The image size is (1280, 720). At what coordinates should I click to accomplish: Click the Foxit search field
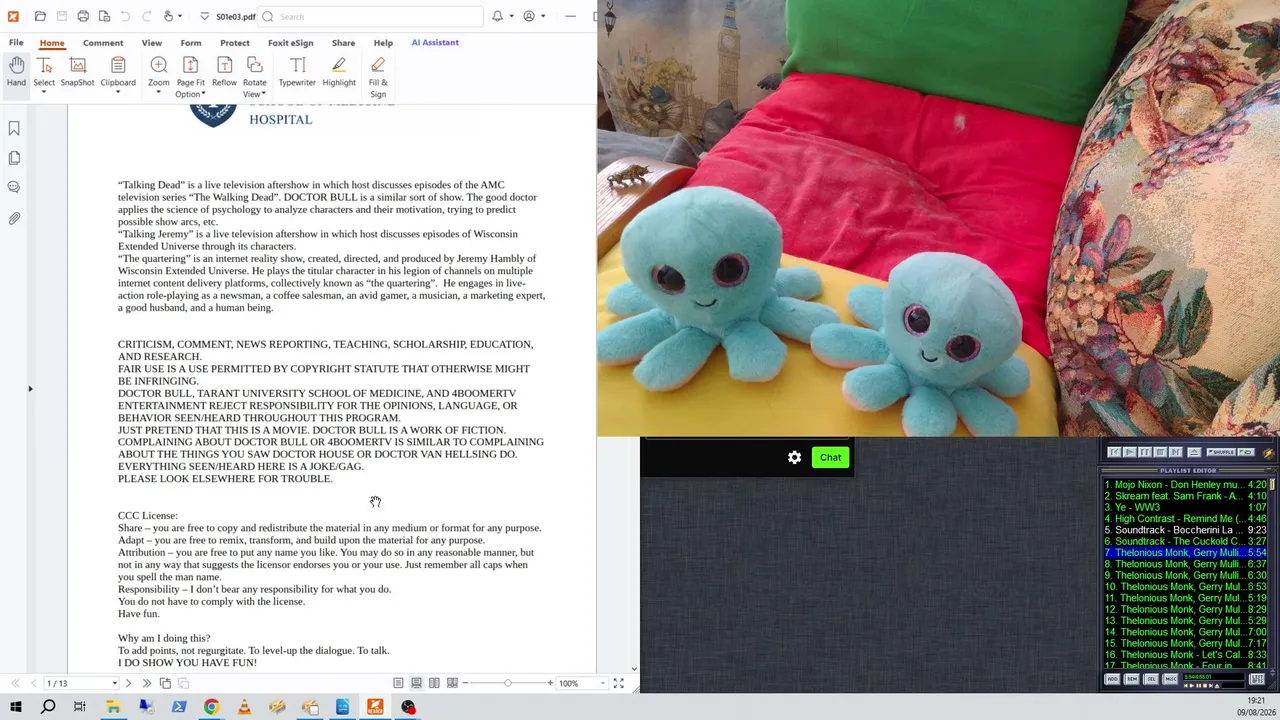point(370,16)
